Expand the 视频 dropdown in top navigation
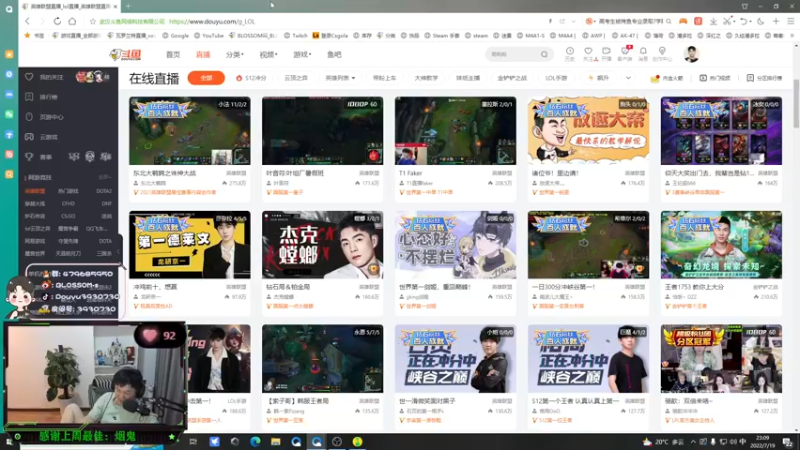The height and width of the screenshot is (450, 800). point(268,54)
